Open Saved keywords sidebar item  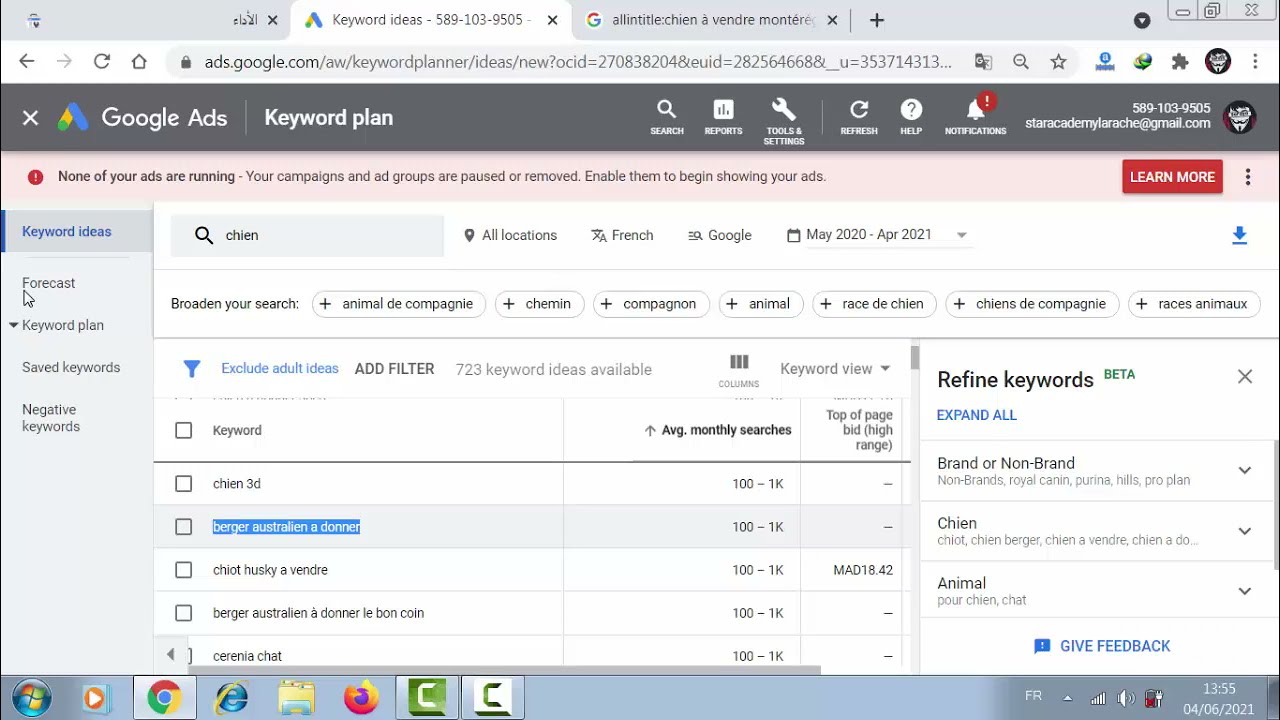click(x=71, y=368)
